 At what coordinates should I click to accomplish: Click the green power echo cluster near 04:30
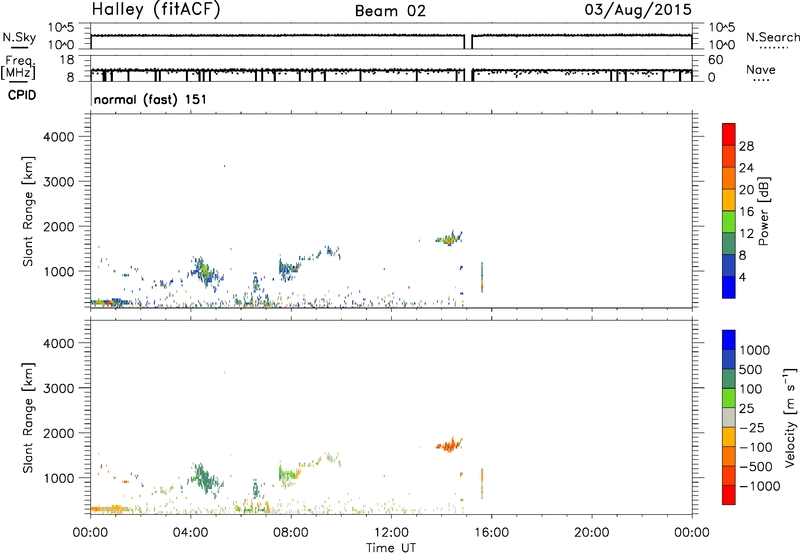[204, 271]
